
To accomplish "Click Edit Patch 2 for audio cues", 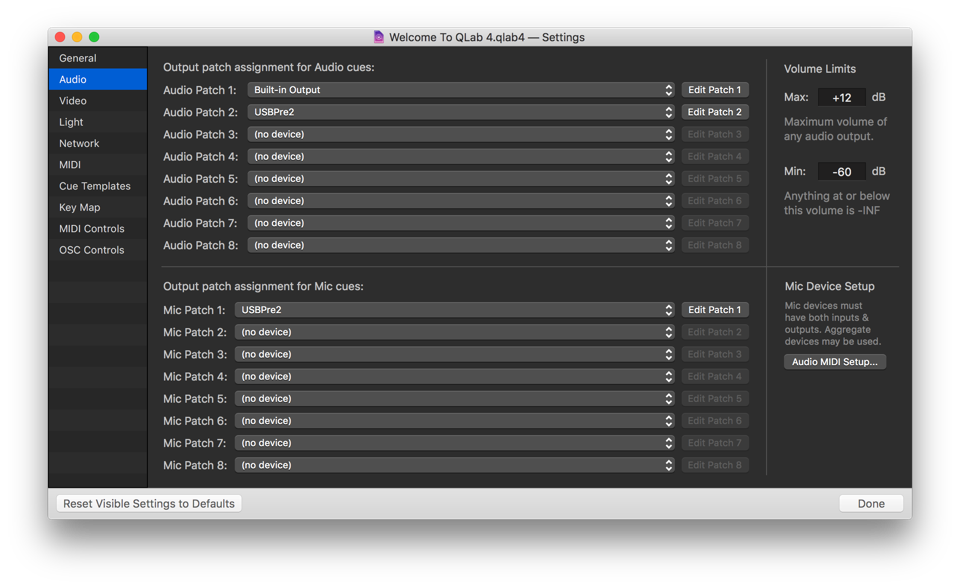I will pos(714,112).
